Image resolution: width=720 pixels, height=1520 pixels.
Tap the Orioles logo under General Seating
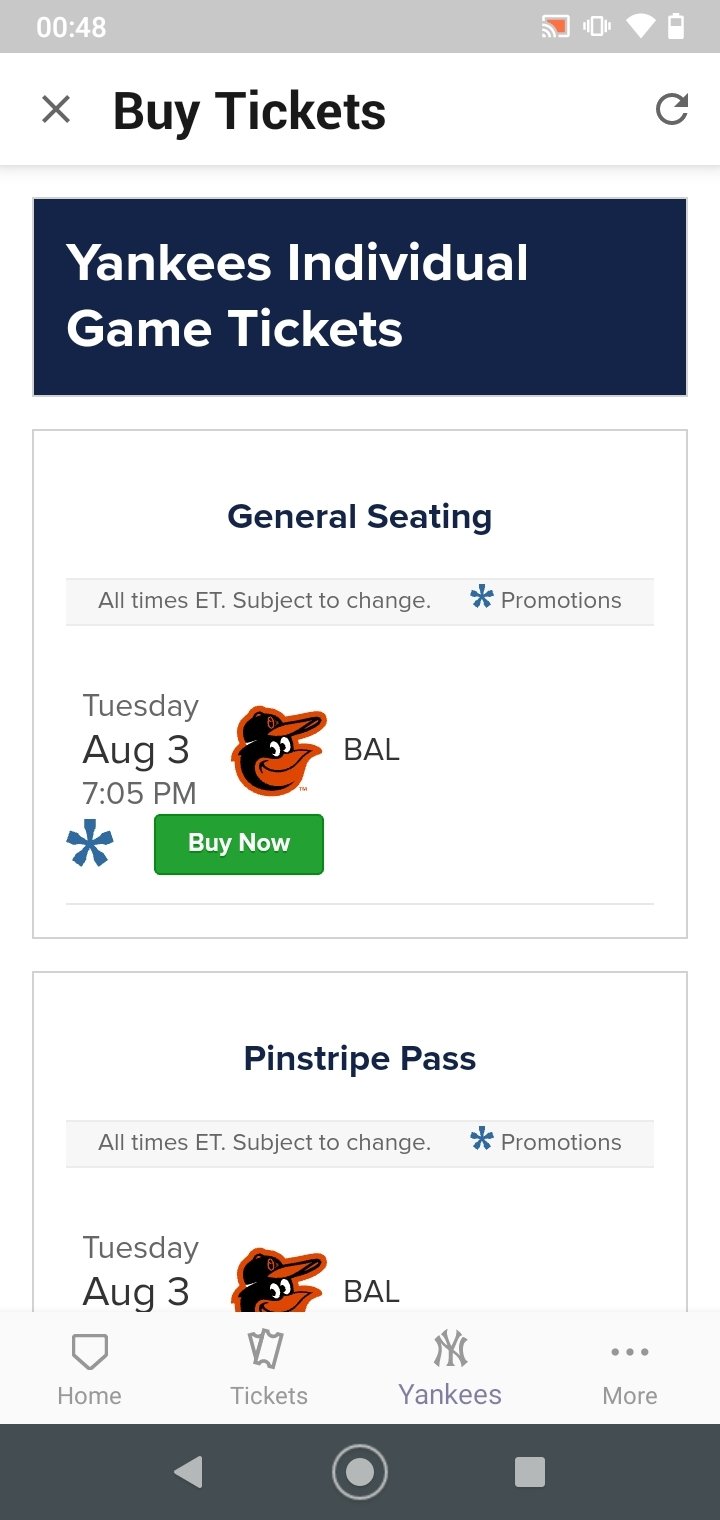pos(278,751)
